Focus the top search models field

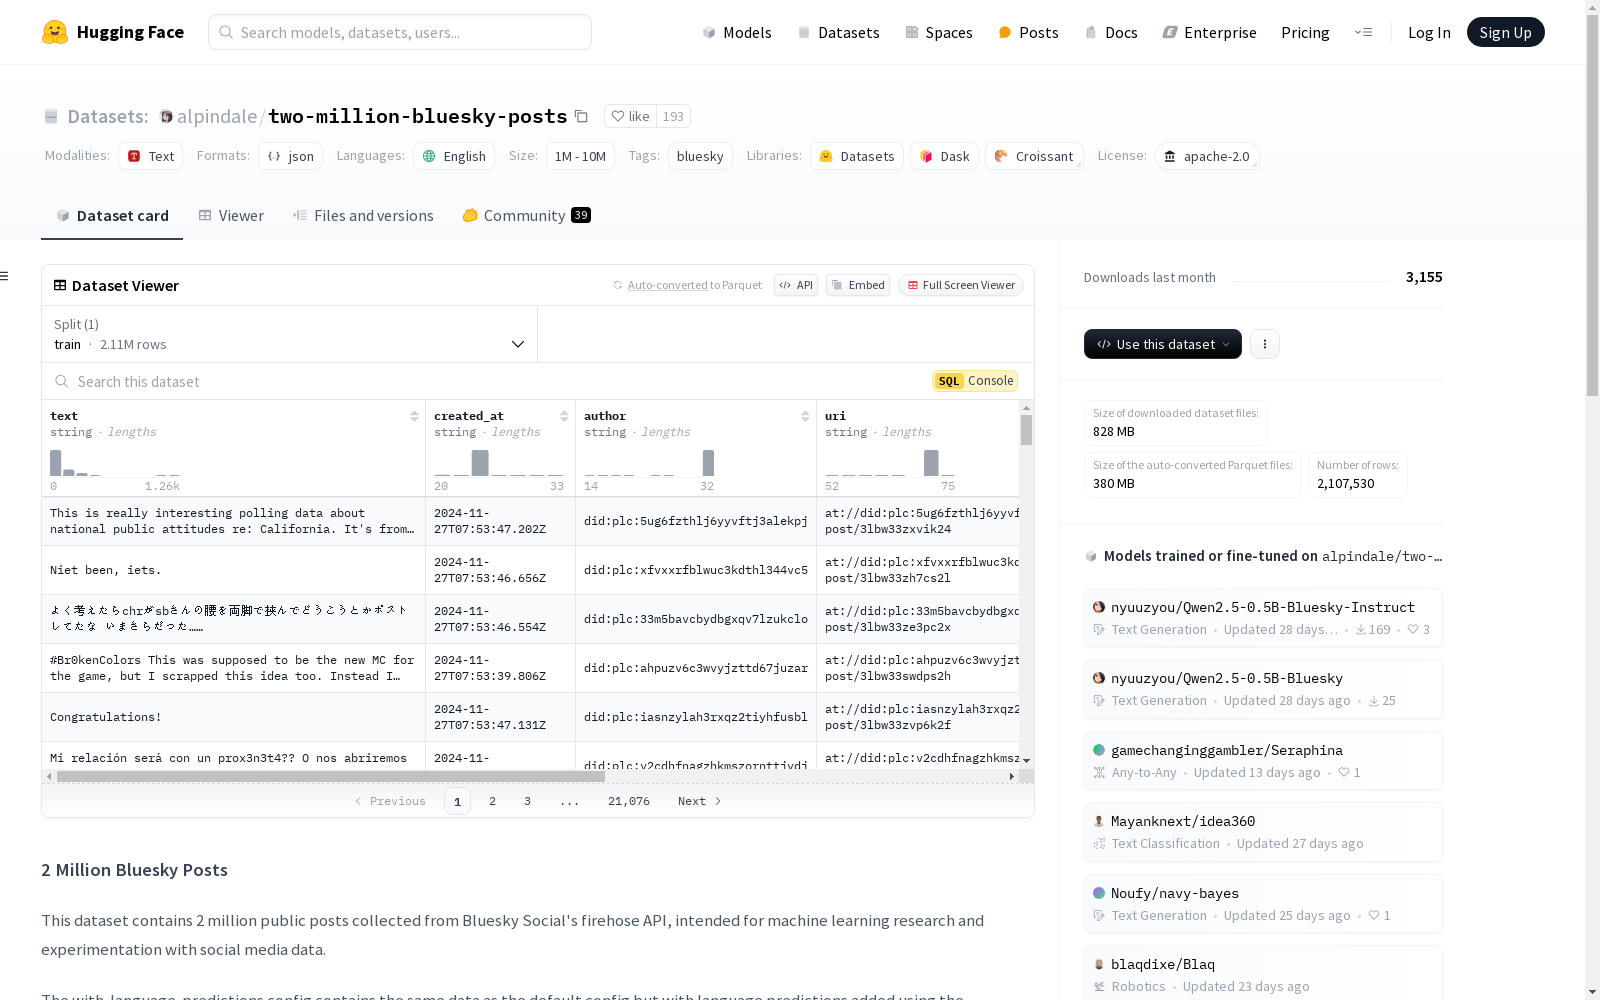pyautogui.click(x=400, y=32)
